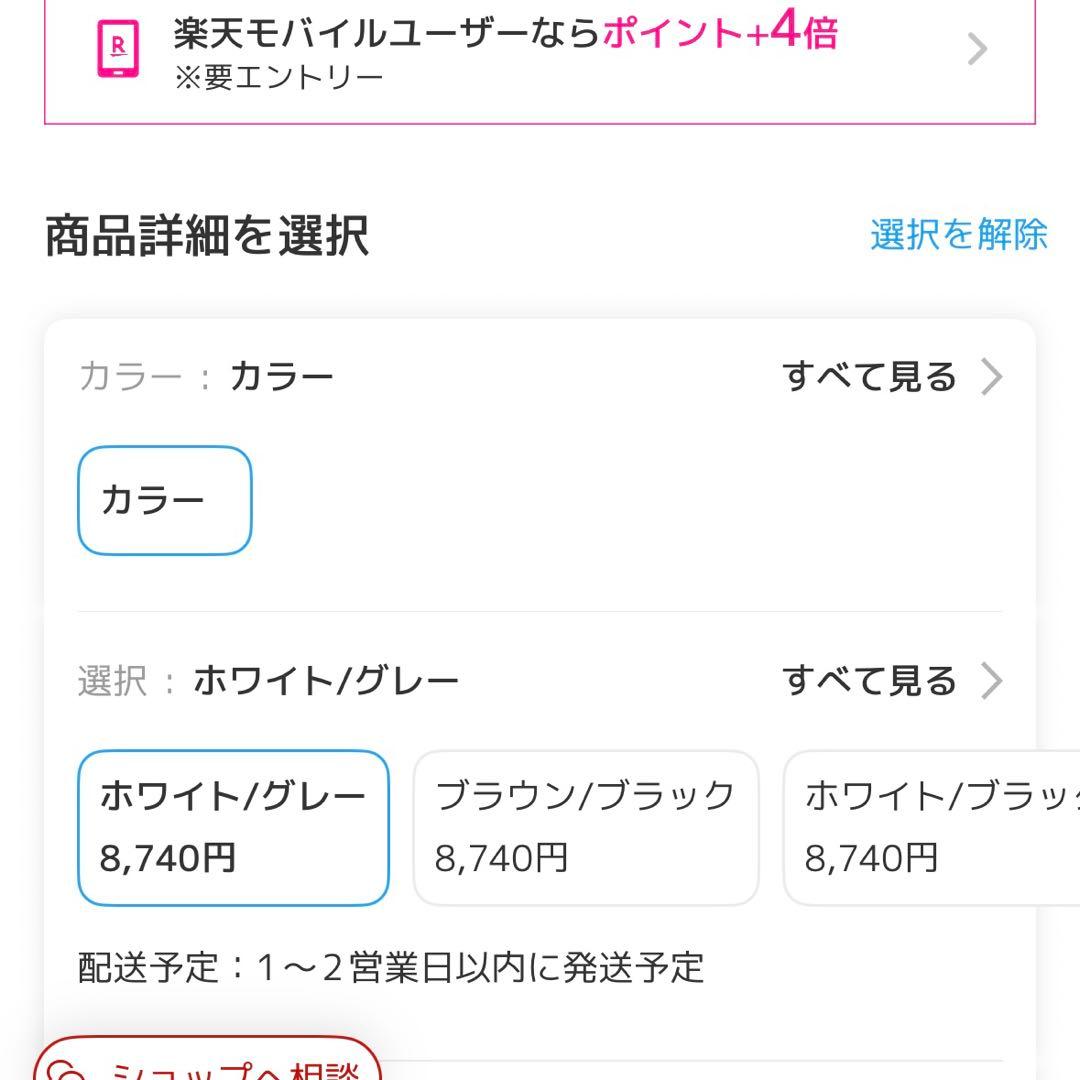Expand すべて見る for the 選択 section
Viewport: 1080px width, 1080px height.
(x=870, y=681)
